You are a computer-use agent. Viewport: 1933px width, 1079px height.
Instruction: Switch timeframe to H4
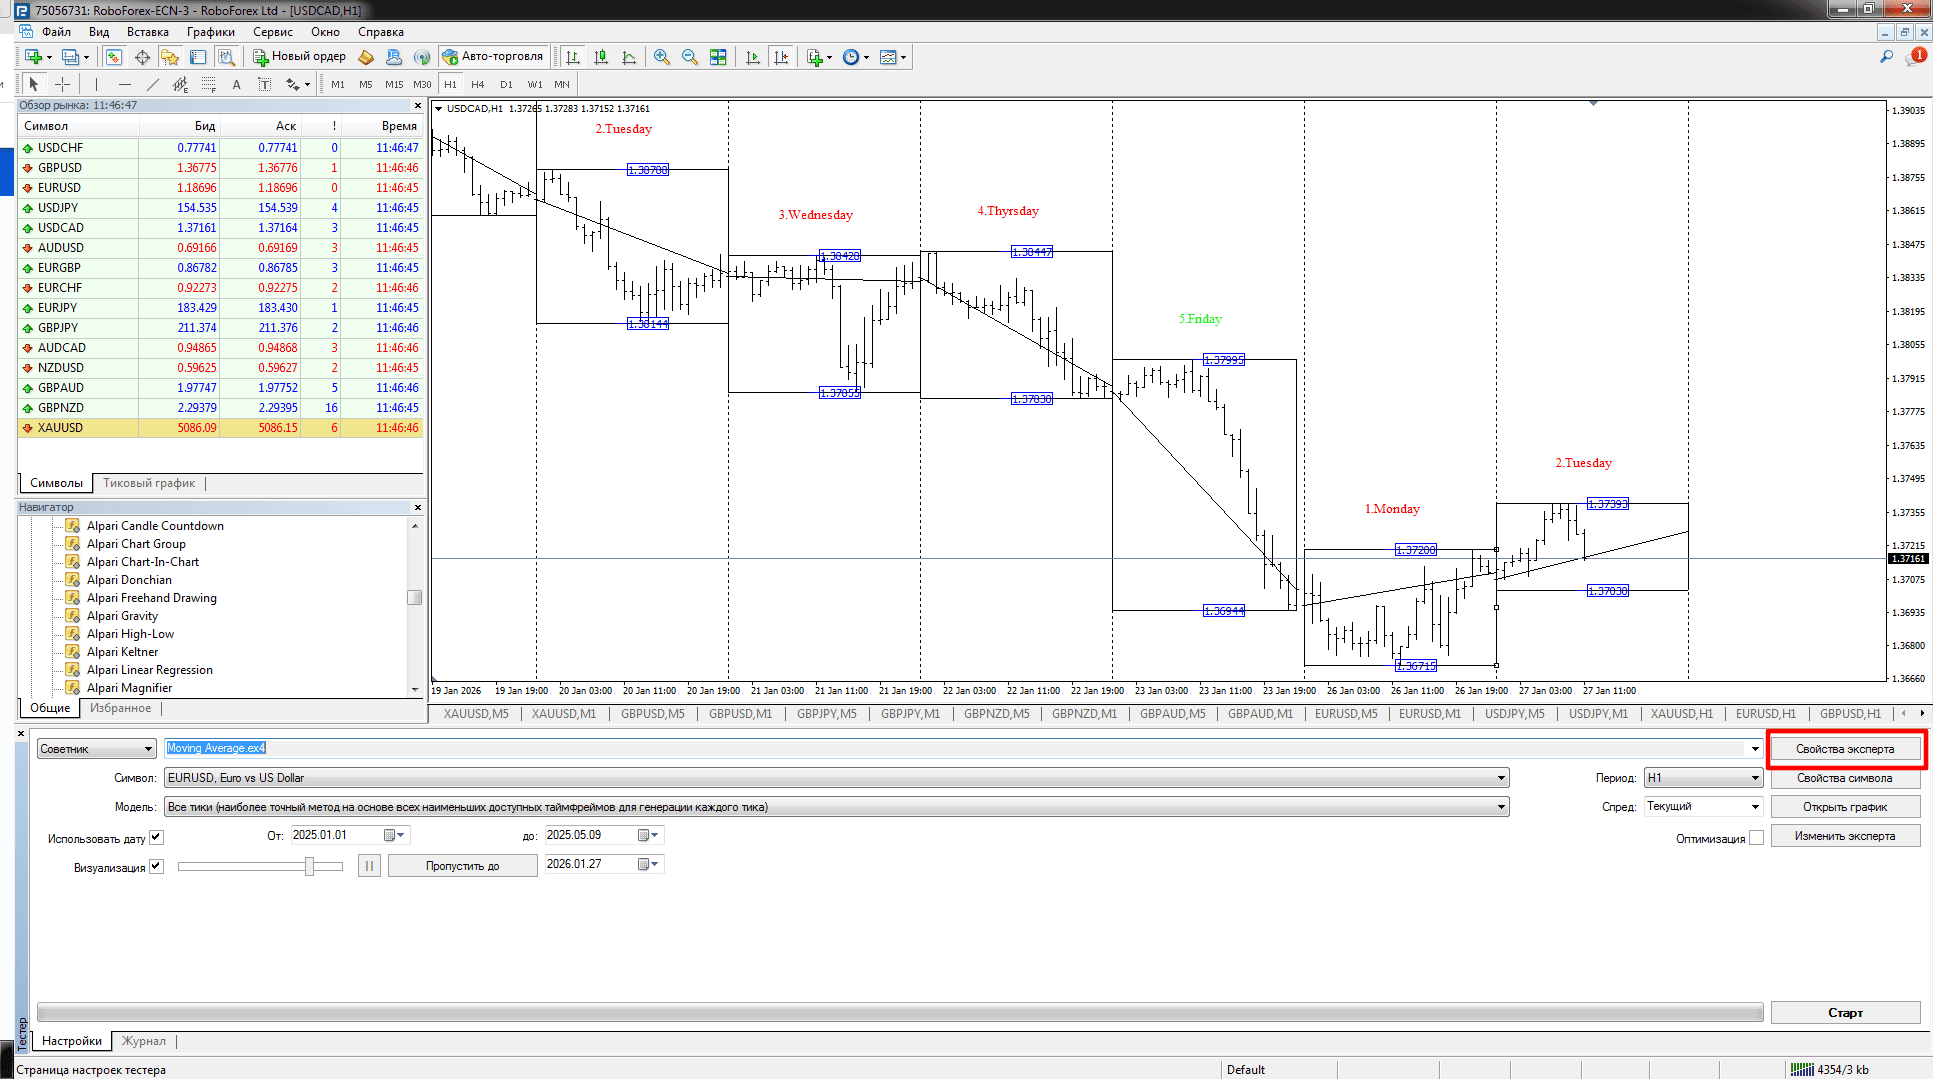478,84
